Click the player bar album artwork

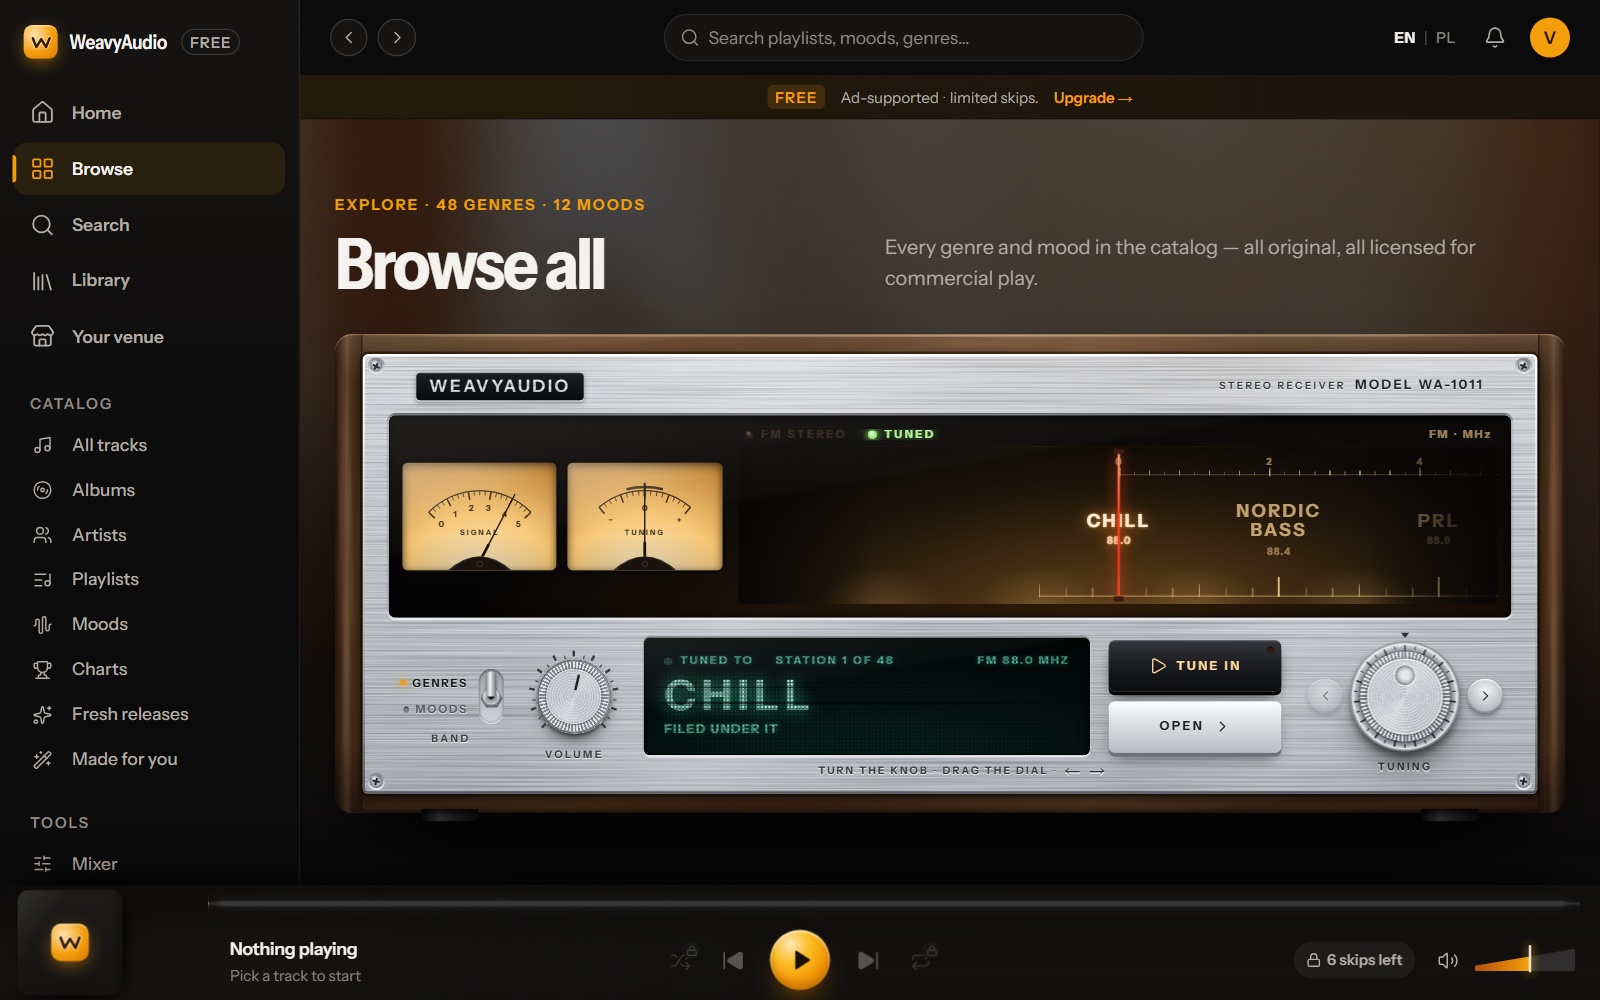tap(70, 942)
